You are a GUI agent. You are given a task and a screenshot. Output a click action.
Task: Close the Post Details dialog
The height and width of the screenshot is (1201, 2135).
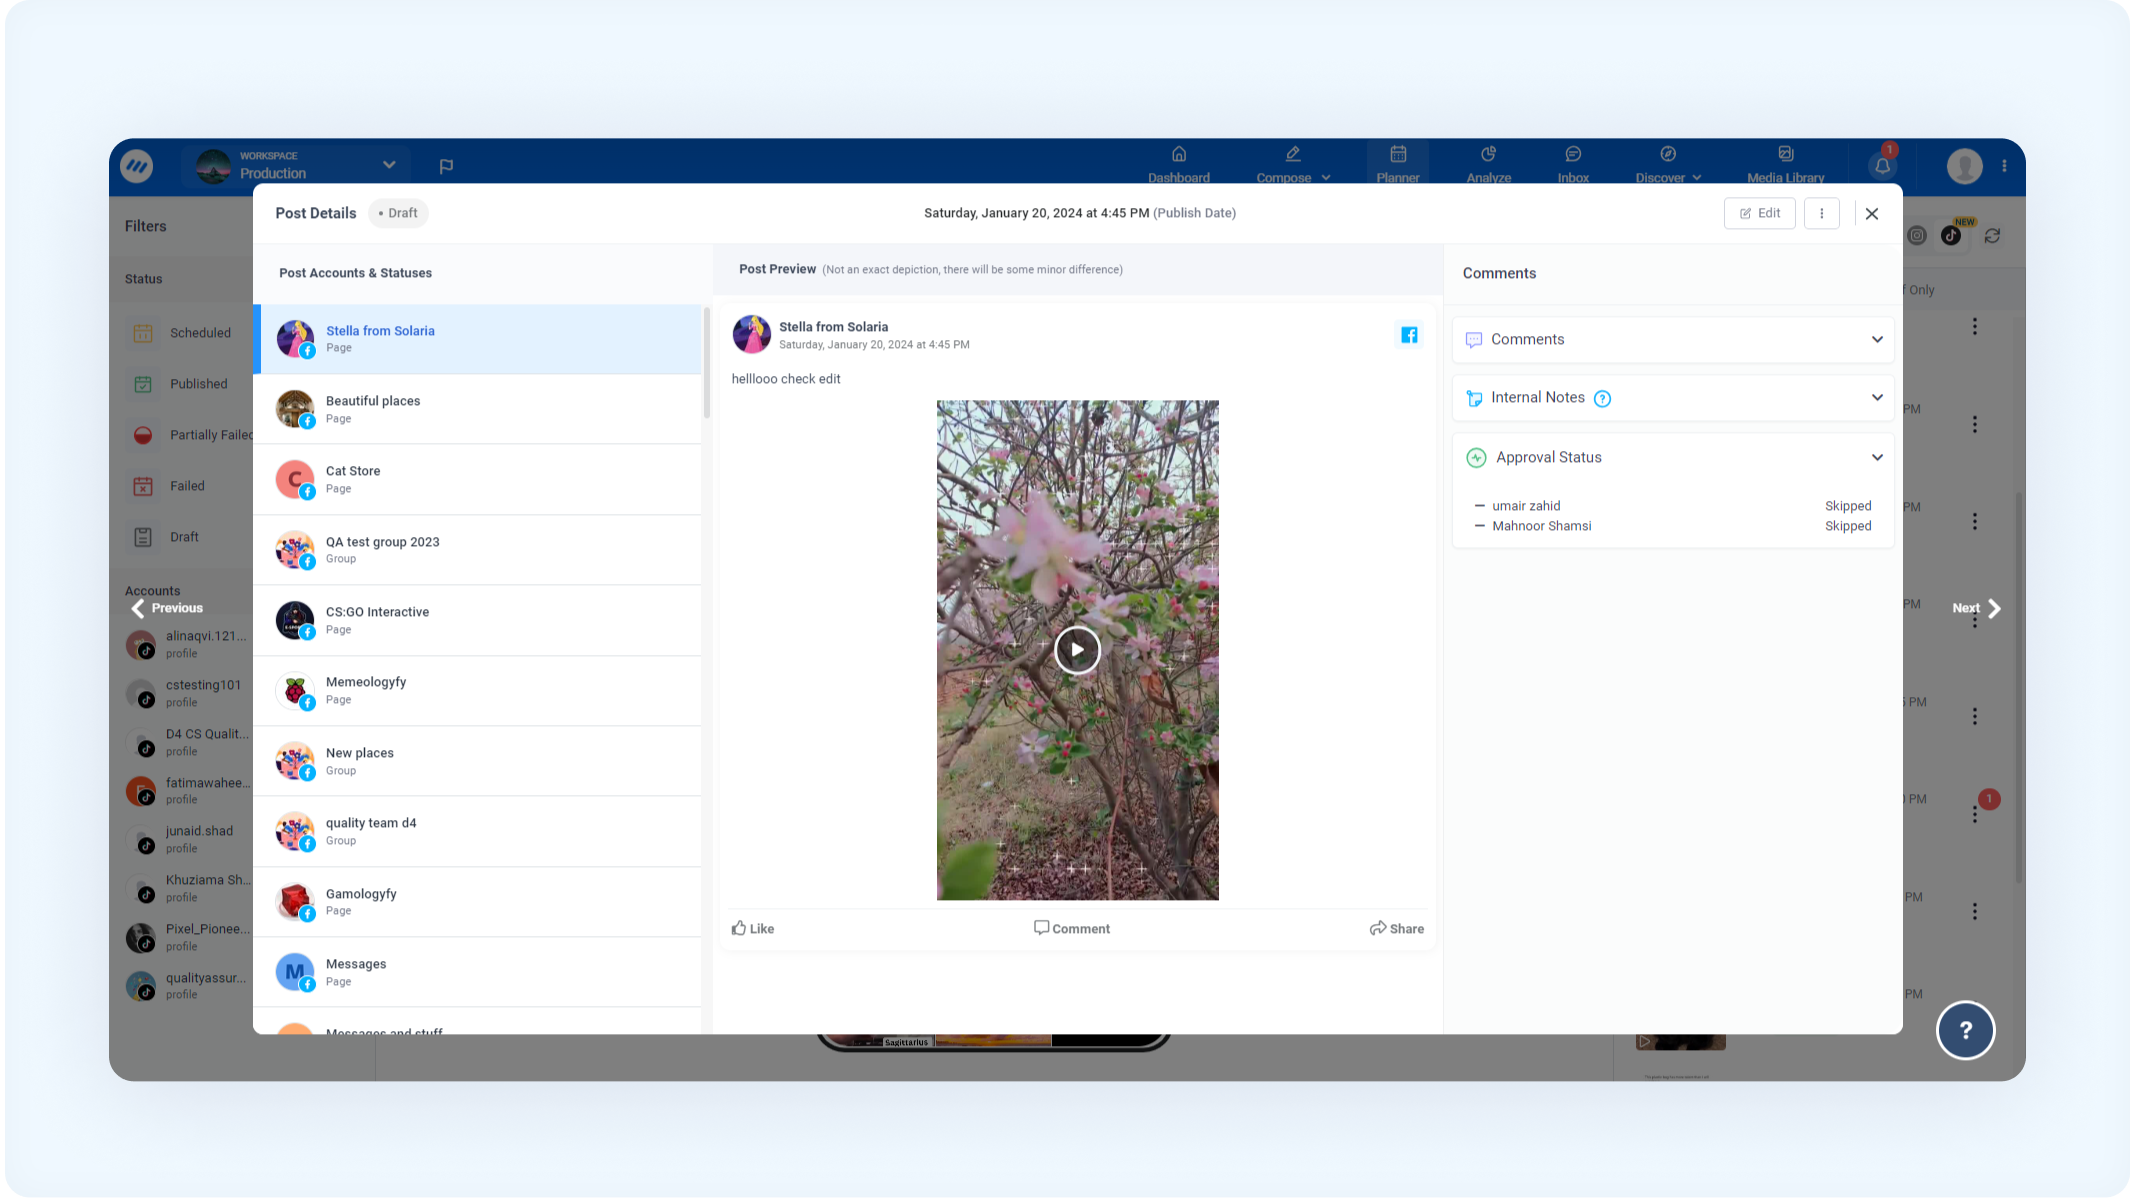click(x=1872, y=214)
